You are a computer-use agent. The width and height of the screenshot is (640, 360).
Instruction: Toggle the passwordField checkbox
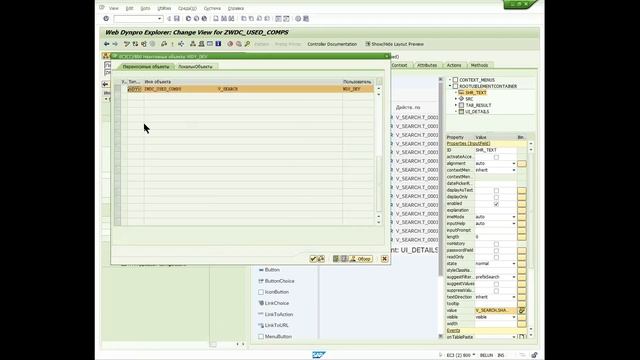tap(496, 251)
